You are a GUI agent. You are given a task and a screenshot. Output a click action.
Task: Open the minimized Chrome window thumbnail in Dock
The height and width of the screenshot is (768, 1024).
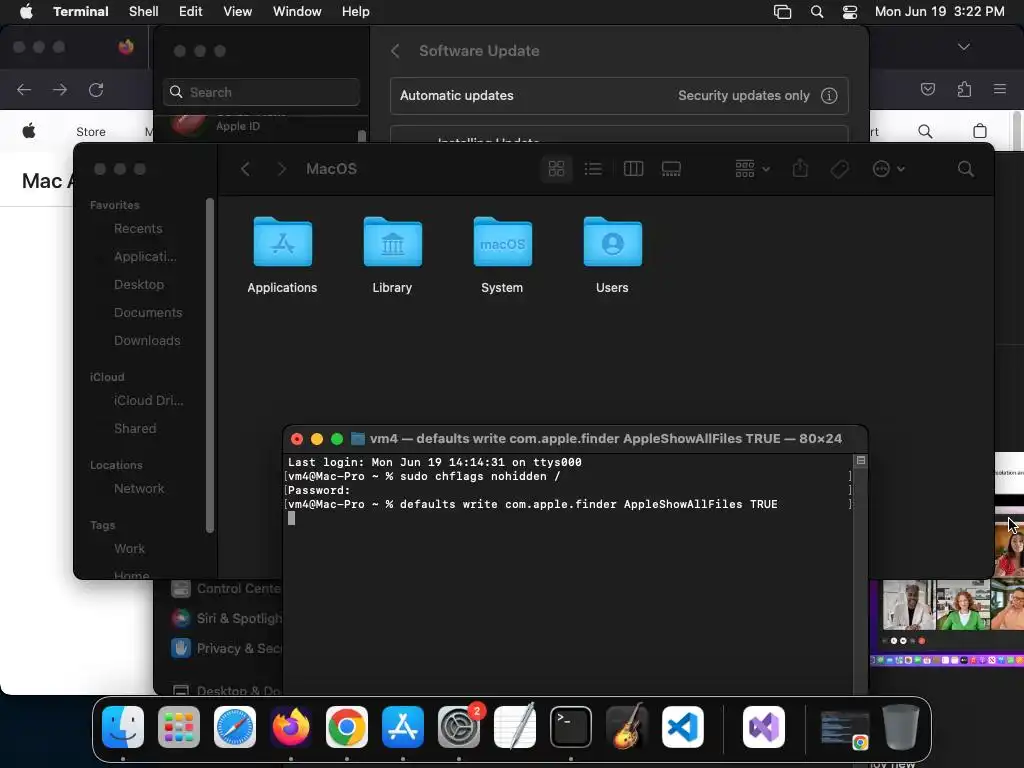point(844,728)
